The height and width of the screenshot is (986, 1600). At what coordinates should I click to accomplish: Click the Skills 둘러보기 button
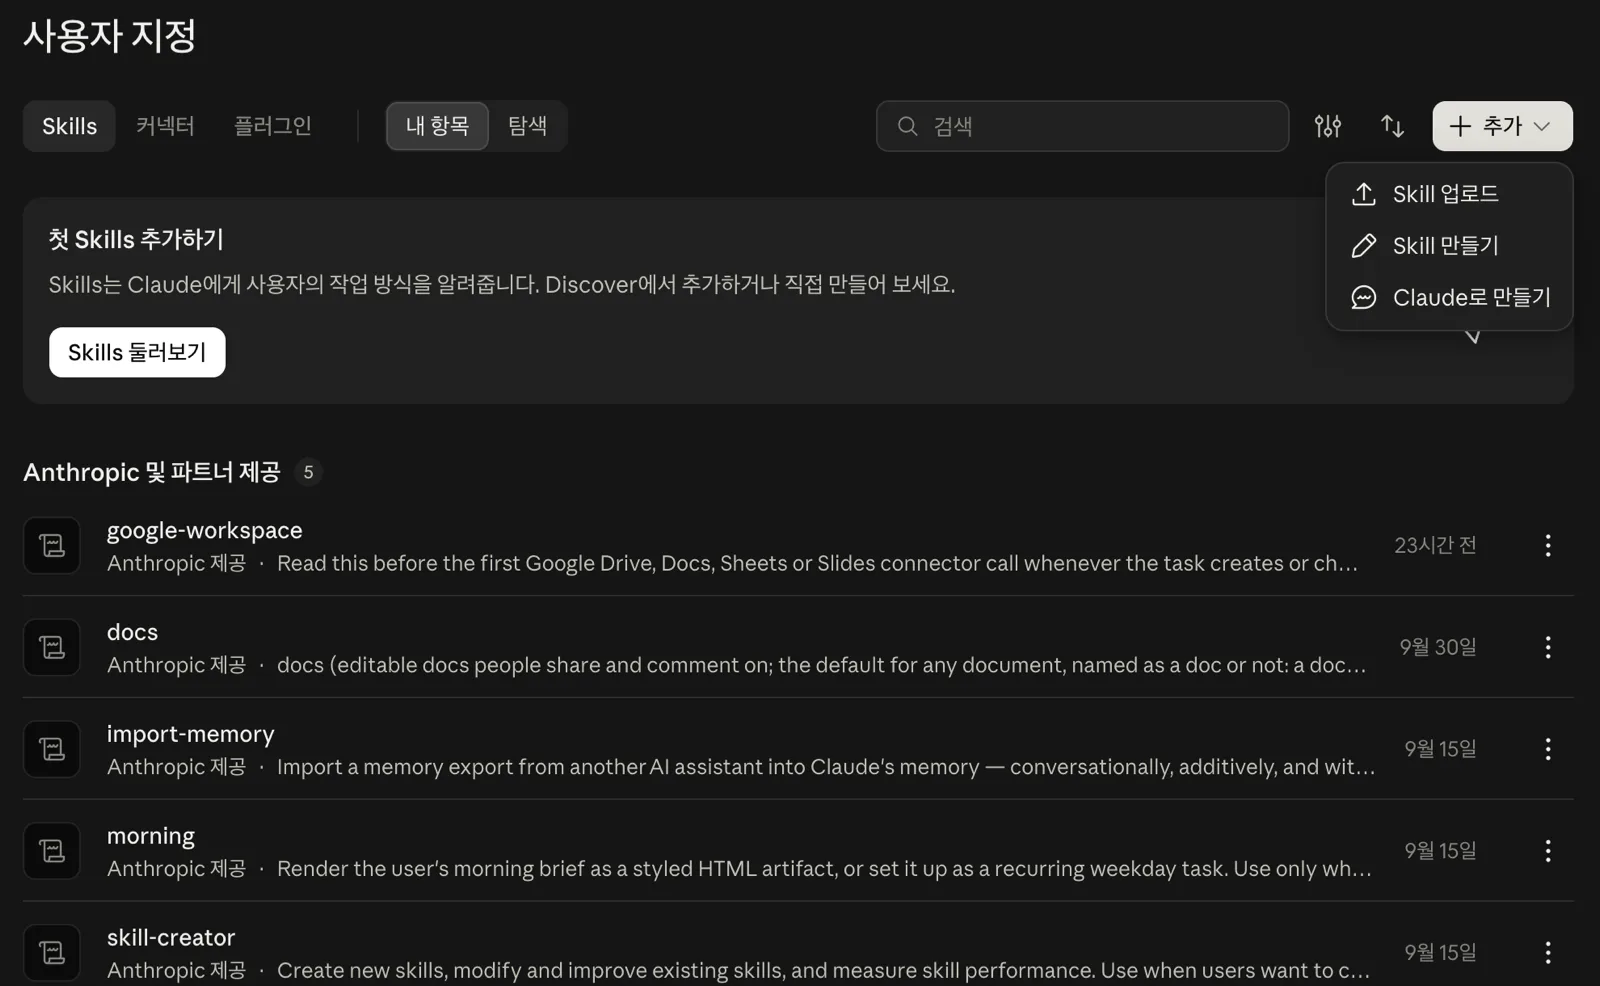point(137,352)
